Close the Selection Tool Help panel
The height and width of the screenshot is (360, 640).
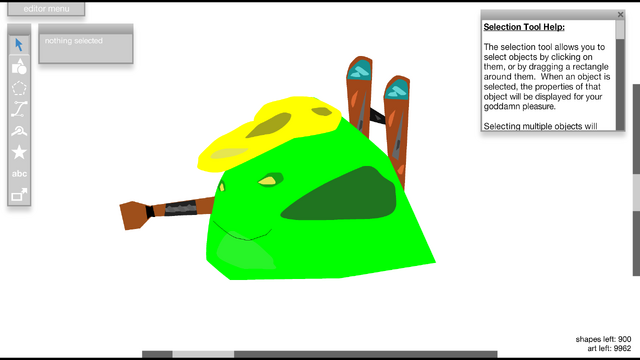click(620, 15)
